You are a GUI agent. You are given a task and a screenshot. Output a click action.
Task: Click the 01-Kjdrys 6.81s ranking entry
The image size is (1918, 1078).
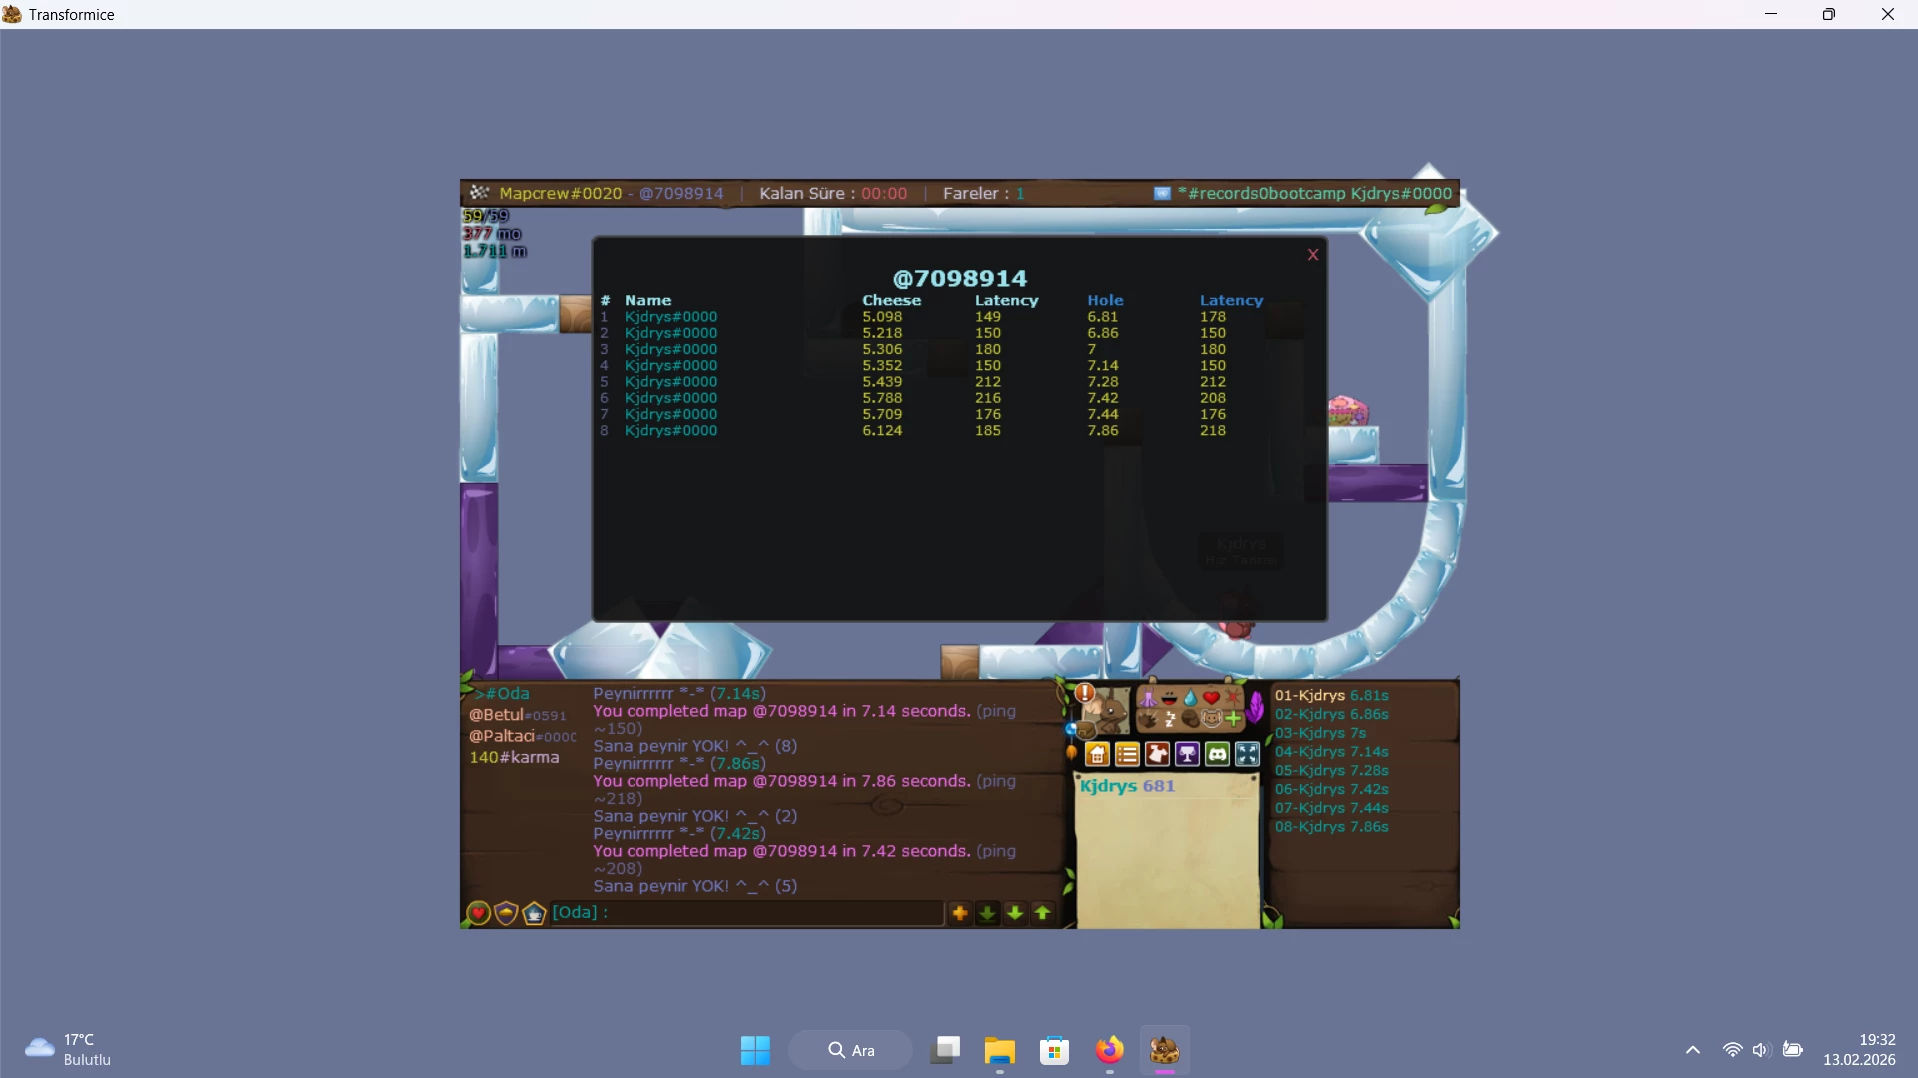pyautogui.click(x=1331, y=695)
